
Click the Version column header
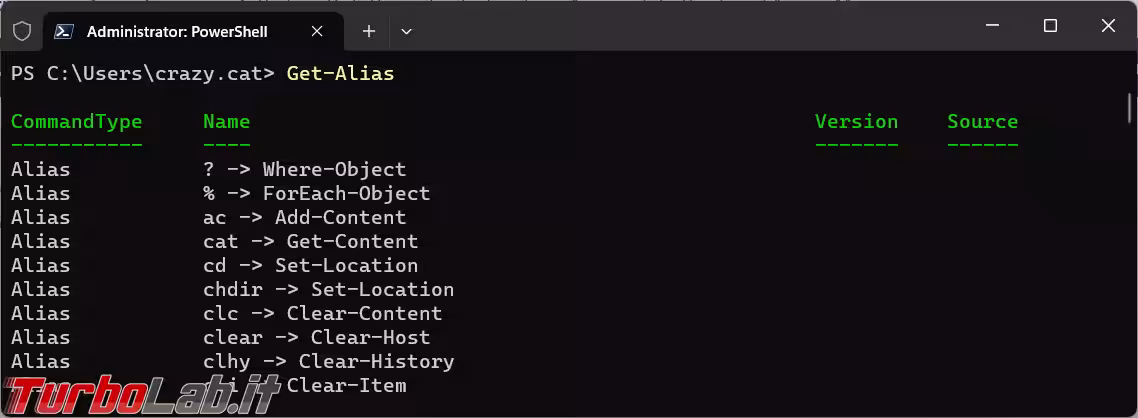(x=856, y=121)
